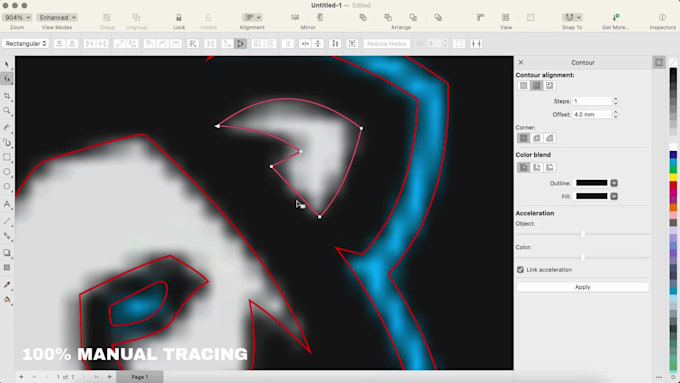Select the third Corner style option

pos(549,138)
